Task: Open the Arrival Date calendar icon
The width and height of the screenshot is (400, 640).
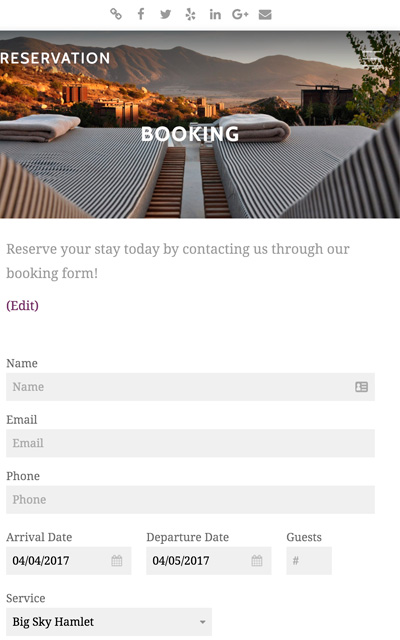Action: [117, 560]
